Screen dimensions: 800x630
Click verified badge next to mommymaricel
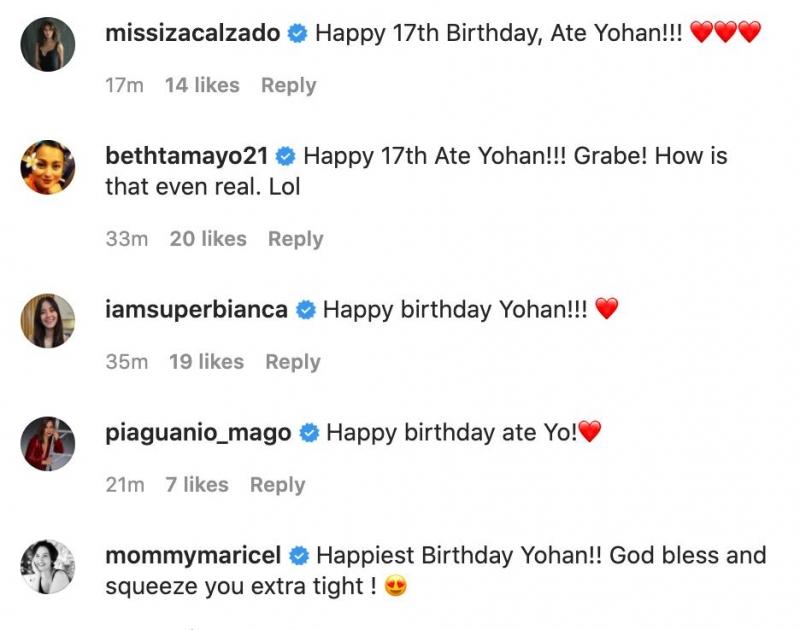click(298, 555)
